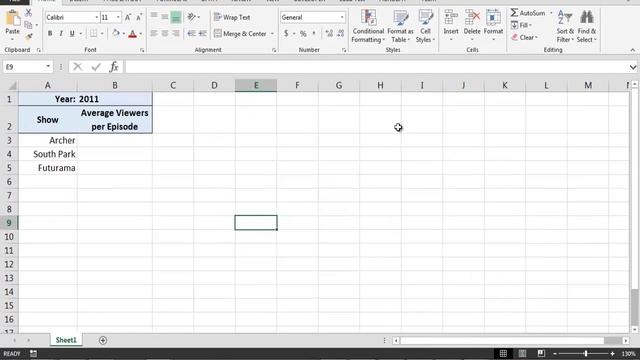This screenshot has width=640, height=360.
Task: Click the Paste clipboard icon
Action: point(13,18)
